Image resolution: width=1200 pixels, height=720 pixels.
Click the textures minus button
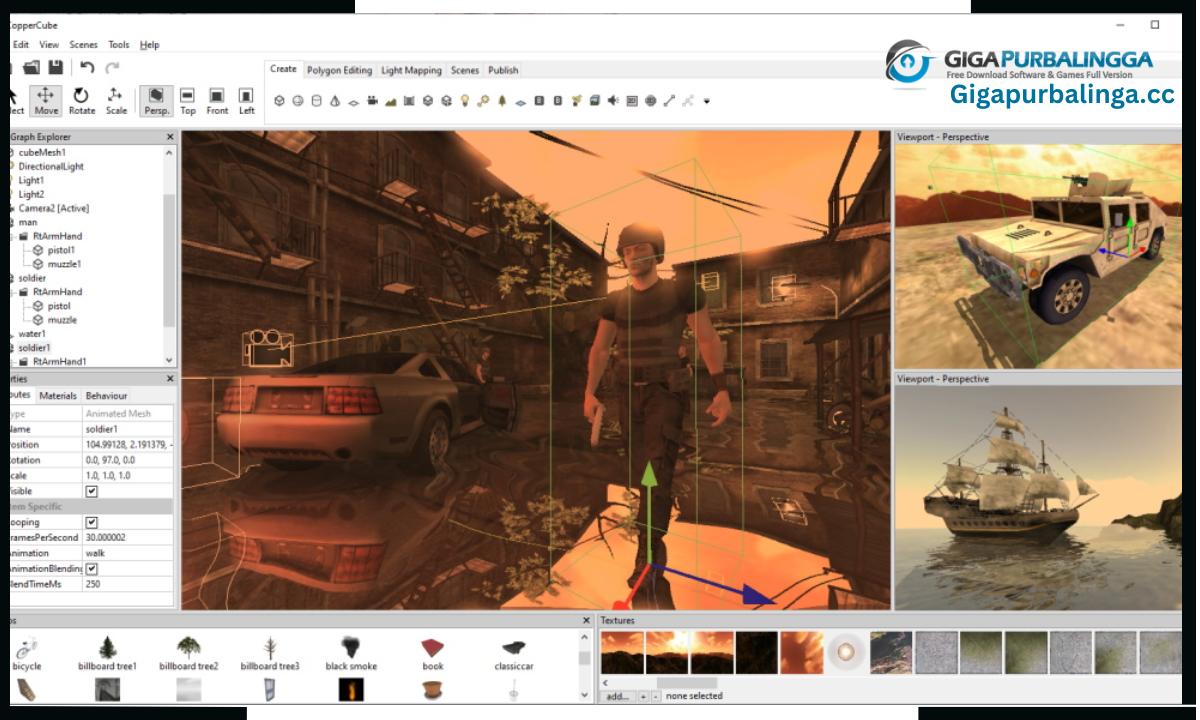[x=655, y=696]
